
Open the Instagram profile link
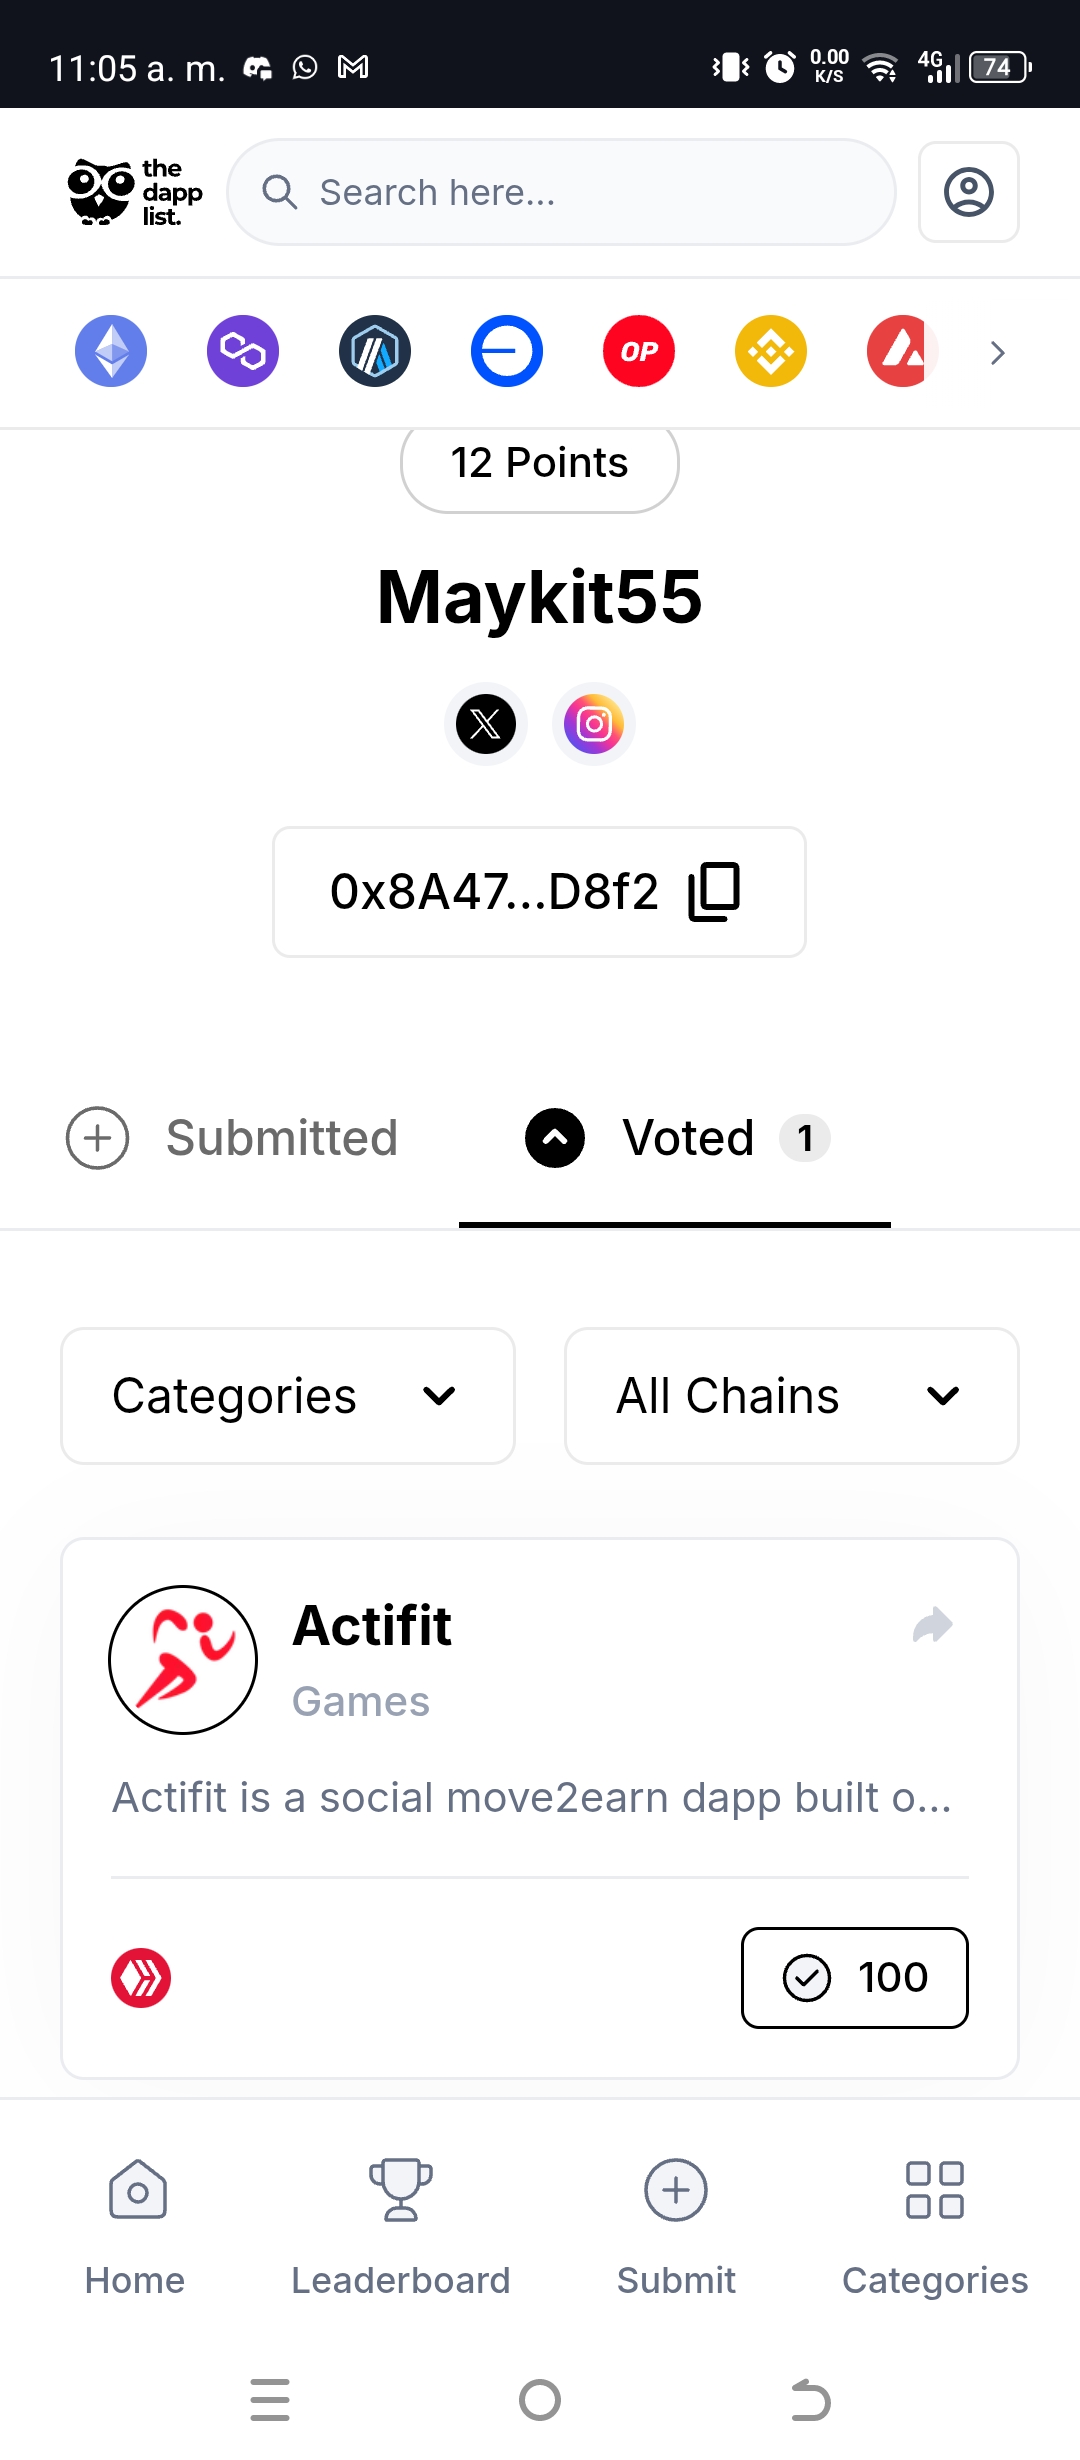click(594, 724)
